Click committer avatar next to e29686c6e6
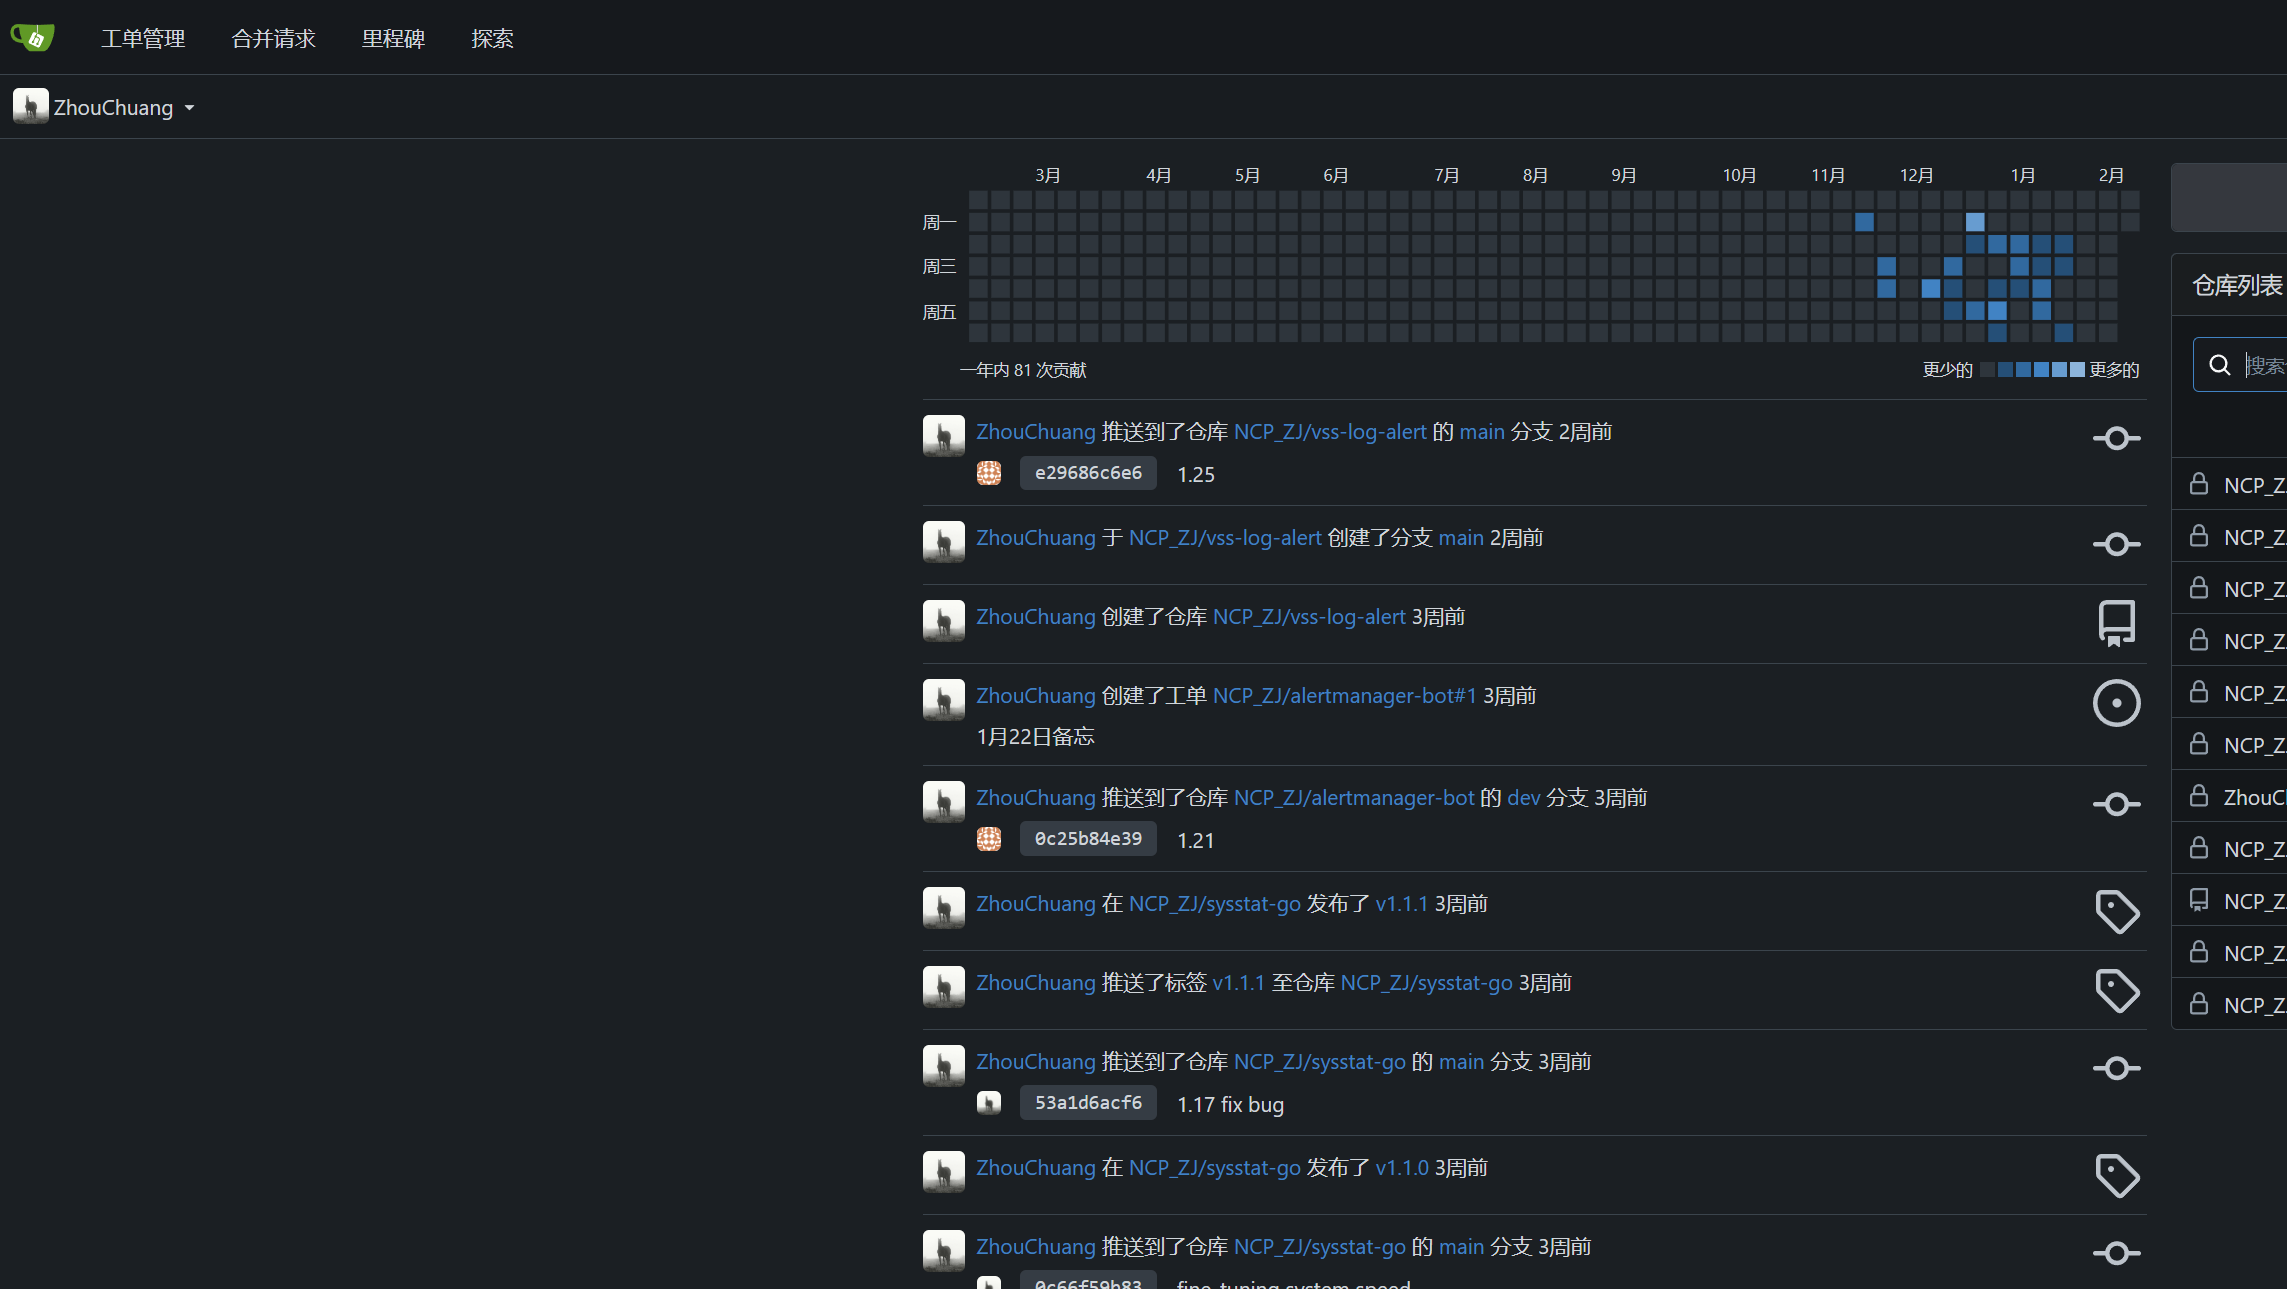2287x1289 pixels. tap(988, 473)
